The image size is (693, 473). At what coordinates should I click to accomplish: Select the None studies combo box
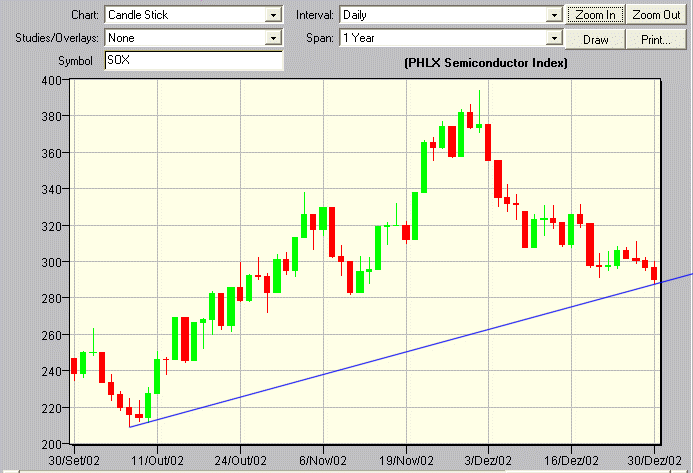194,38
